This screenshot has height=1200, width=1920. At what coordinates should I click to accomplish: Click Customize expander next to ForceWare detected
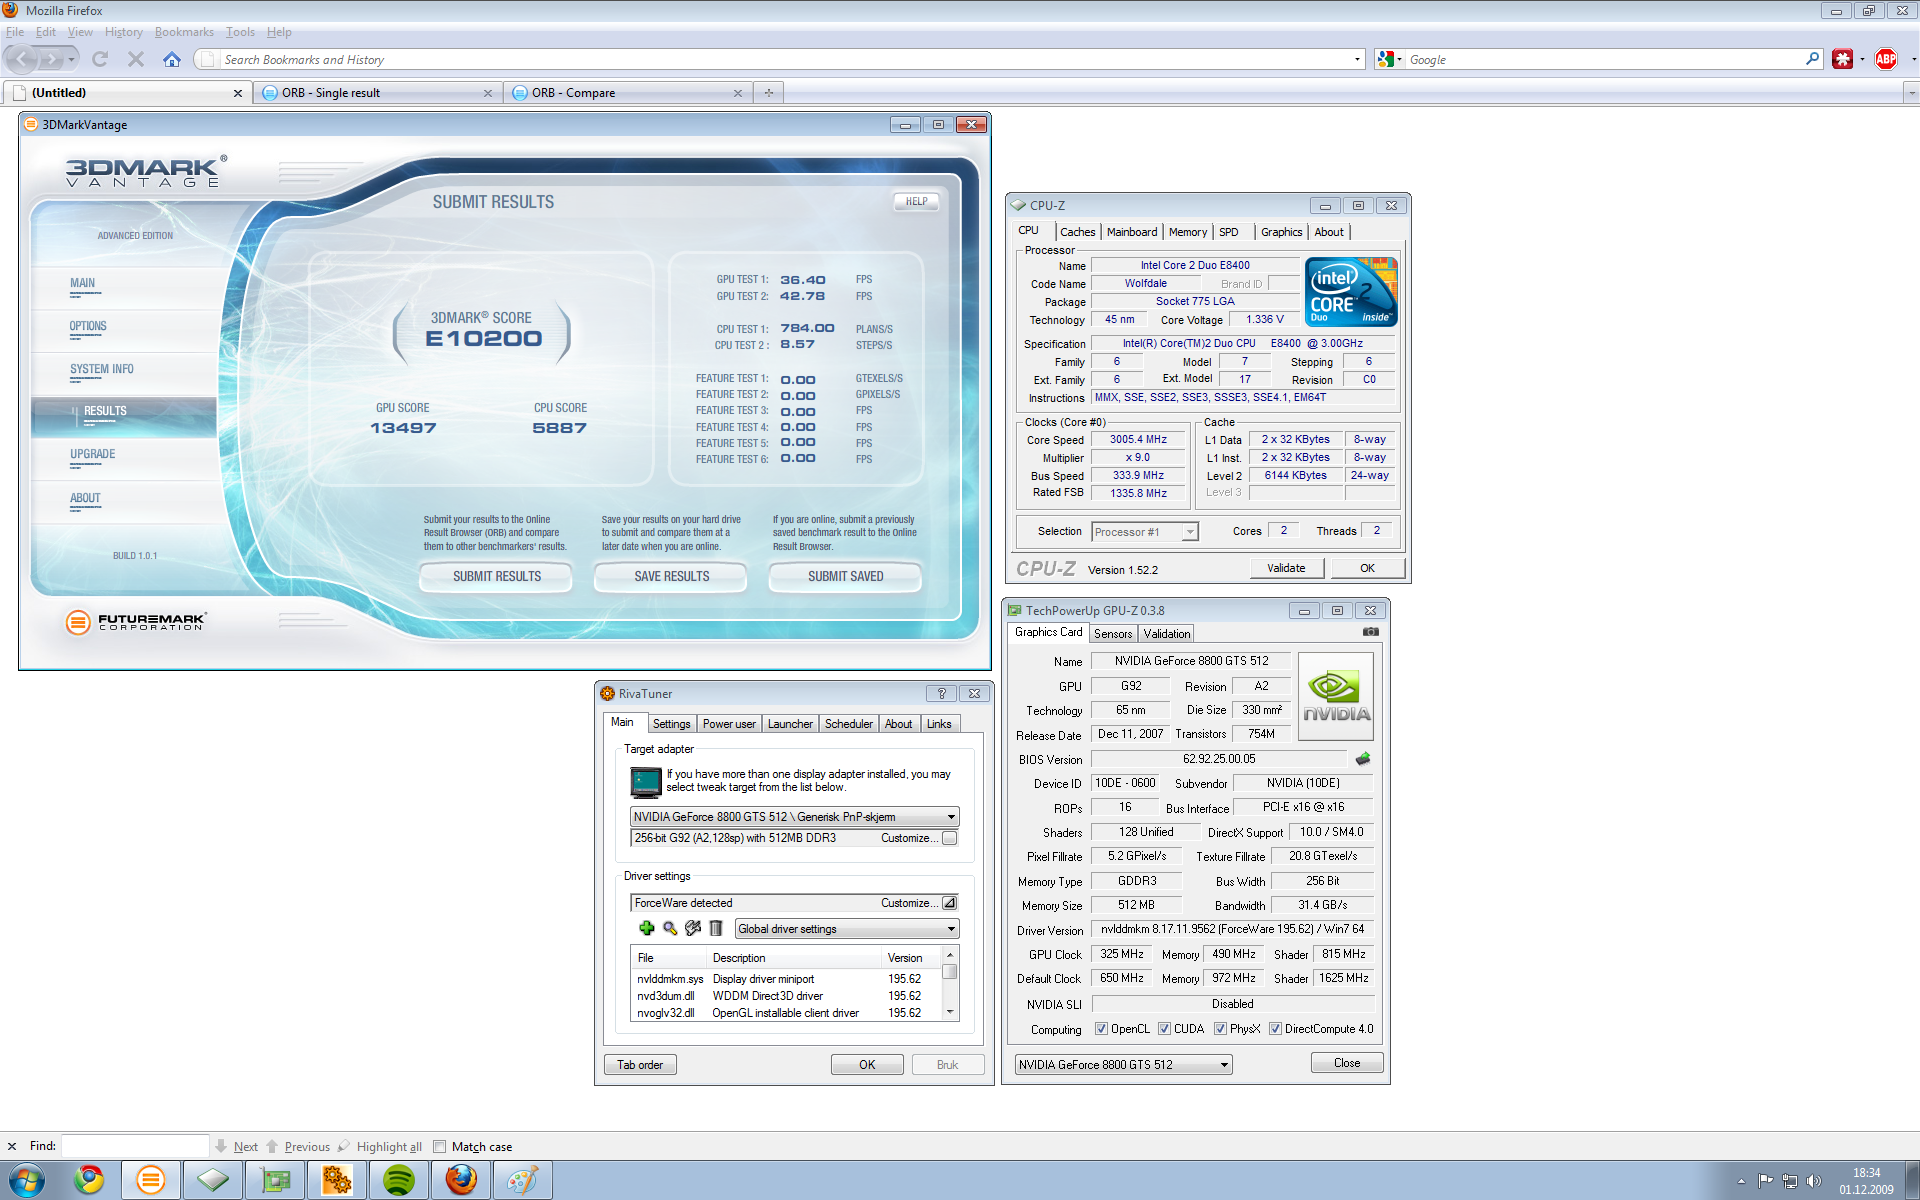tap(949, 903)
